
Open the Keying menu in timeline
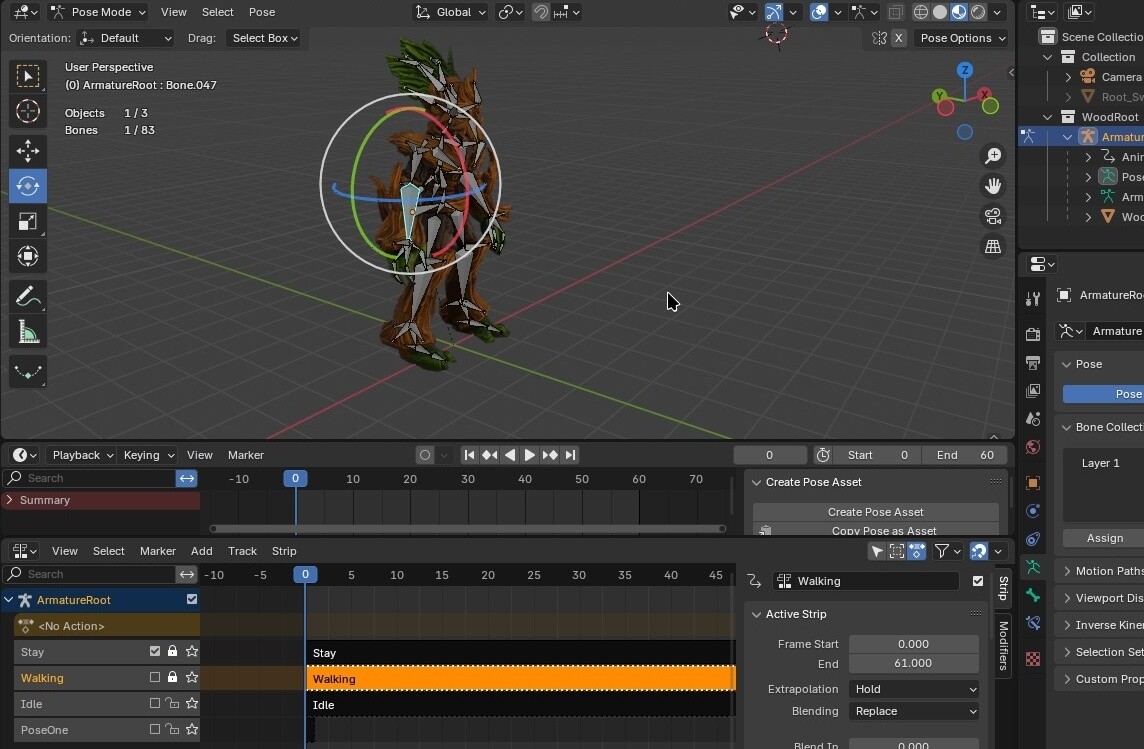click(147, 455)
